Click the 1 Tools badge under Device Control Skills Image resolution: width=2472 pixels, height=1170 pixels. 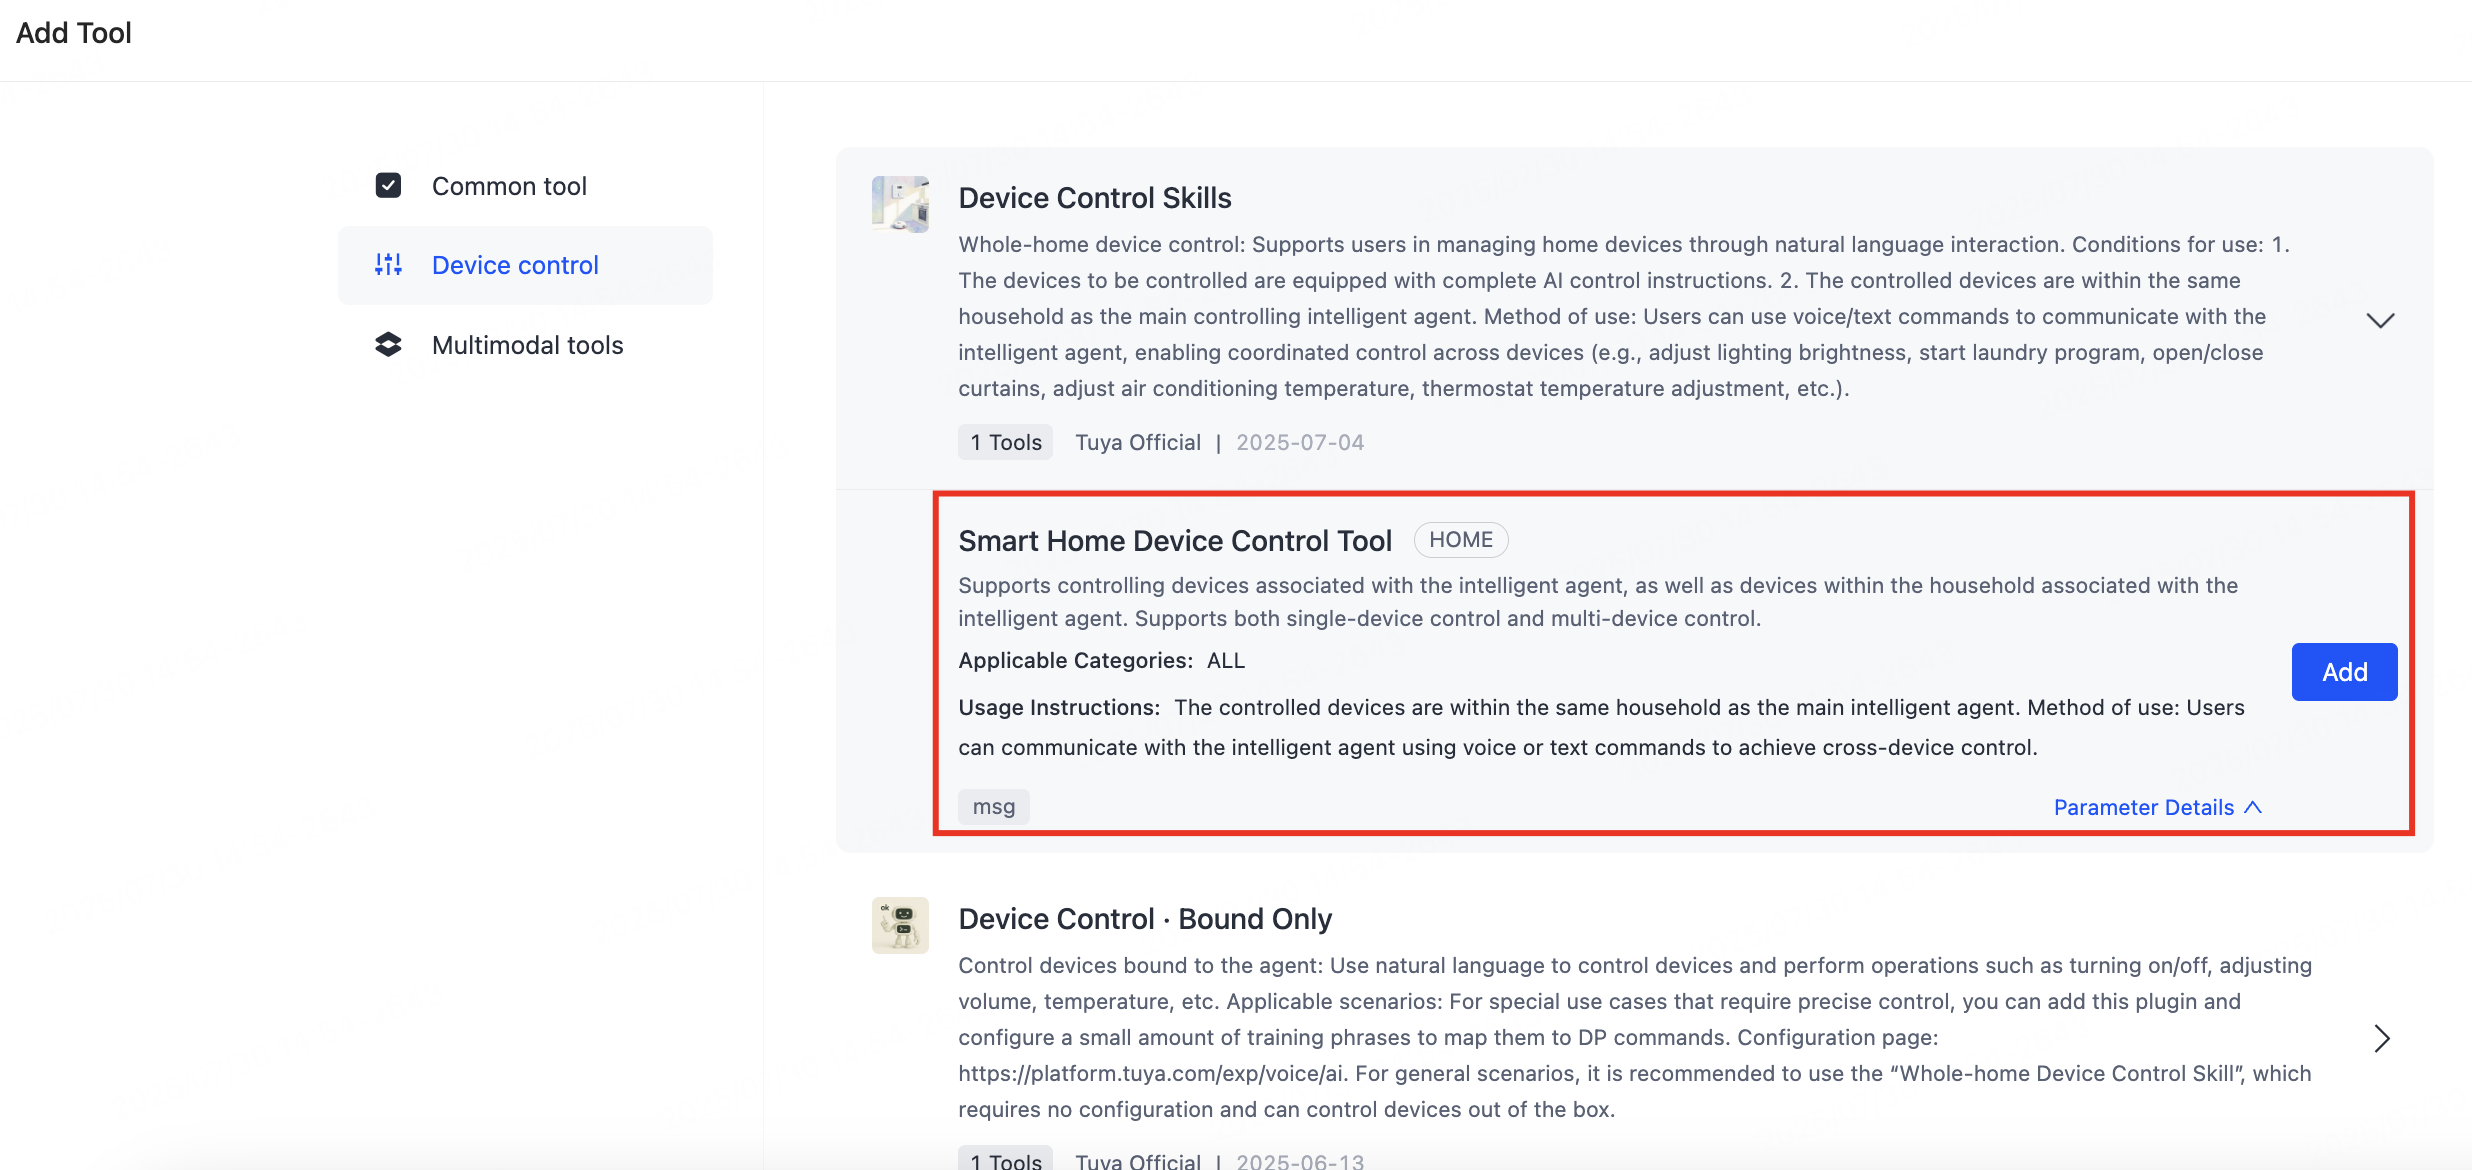tap(1005, 442)
